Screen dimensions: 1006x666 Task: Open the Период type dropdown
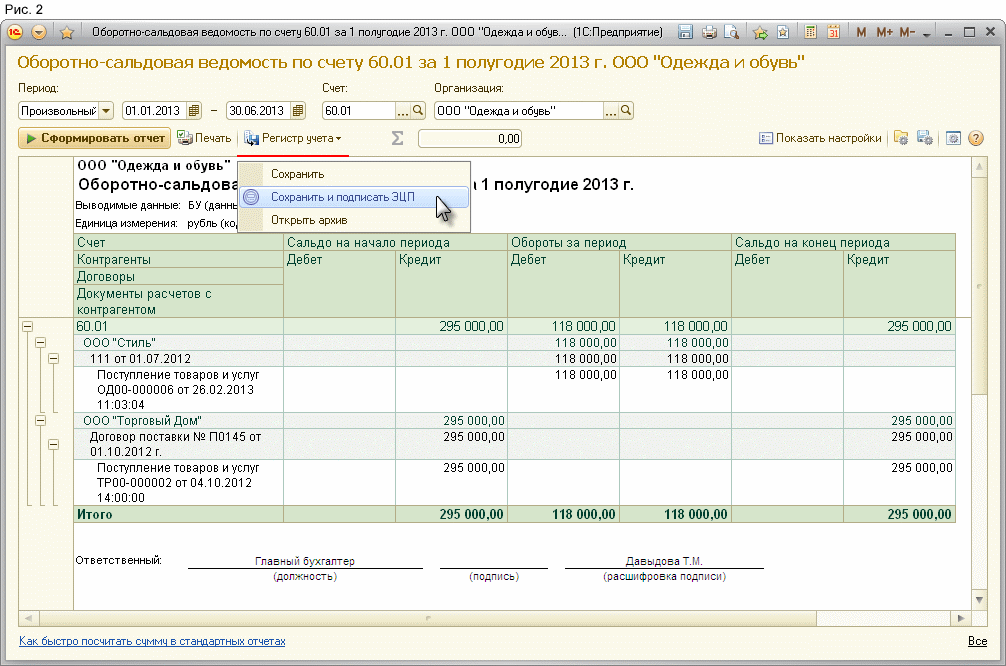[106, 111]
